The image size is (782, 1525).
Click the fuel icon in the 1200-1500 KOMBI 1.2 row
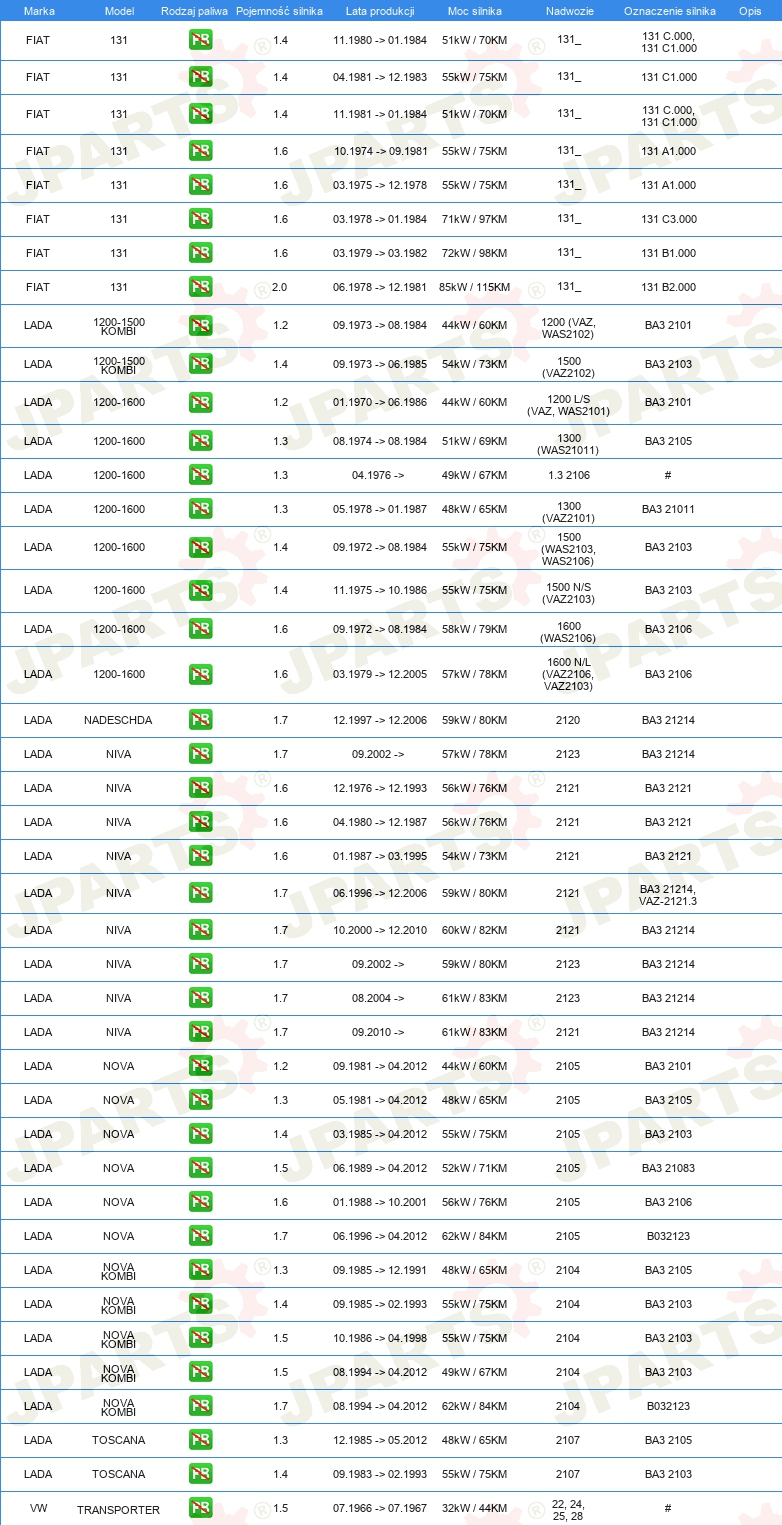tap(200, 326)
